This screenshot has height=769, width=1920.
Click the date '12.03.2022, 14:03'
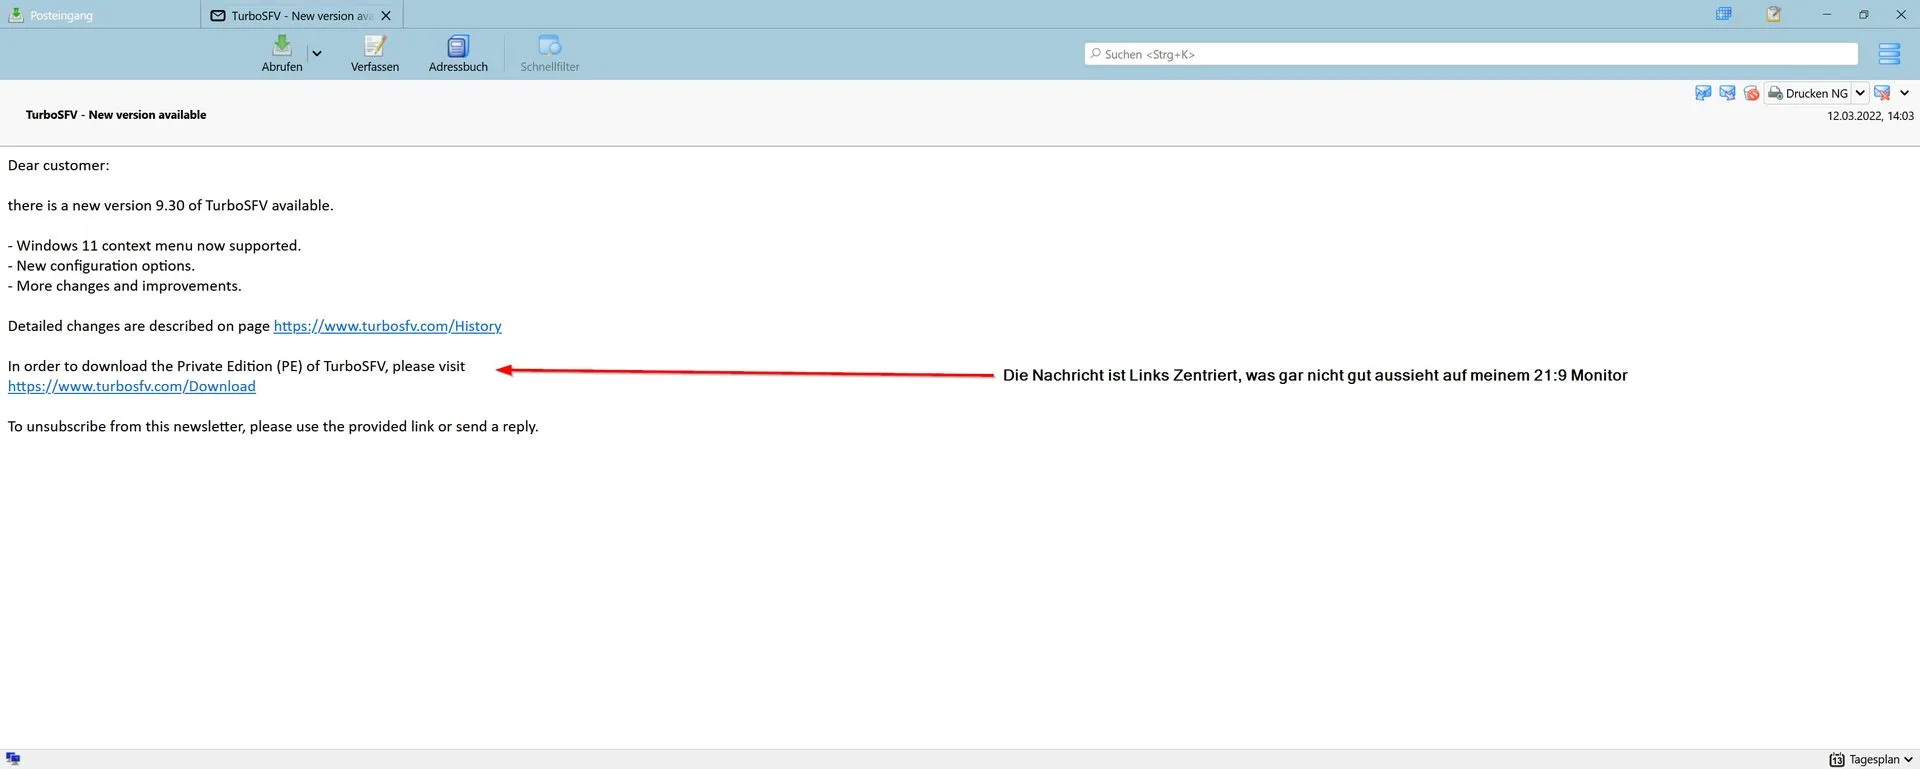[1870, 116]
